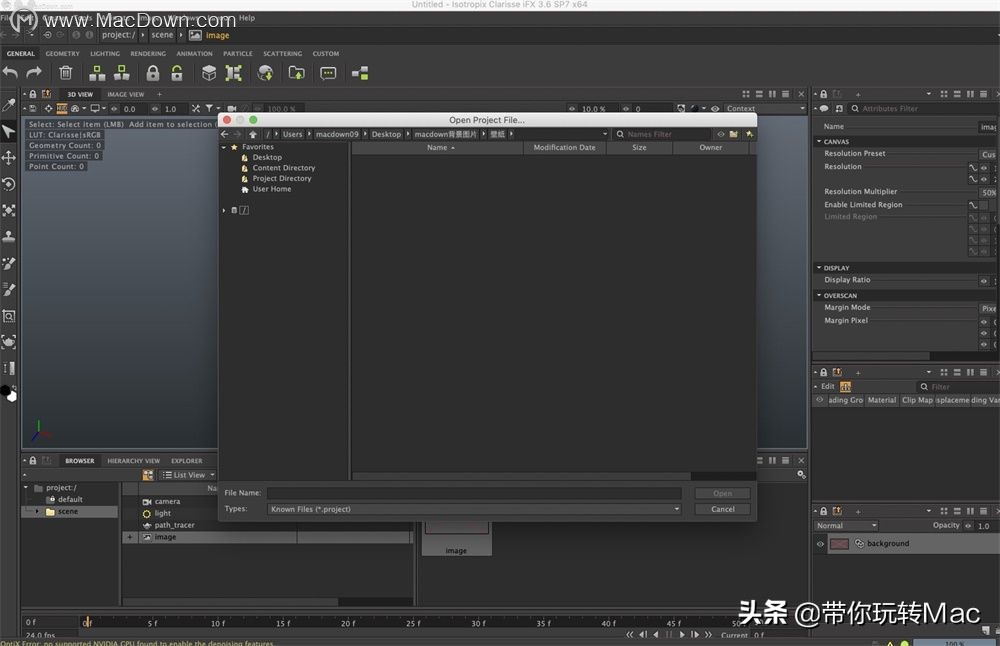Select the Delete trash icon in toolbar
This screenshot has width=1000, height=646.
point(64,72)
